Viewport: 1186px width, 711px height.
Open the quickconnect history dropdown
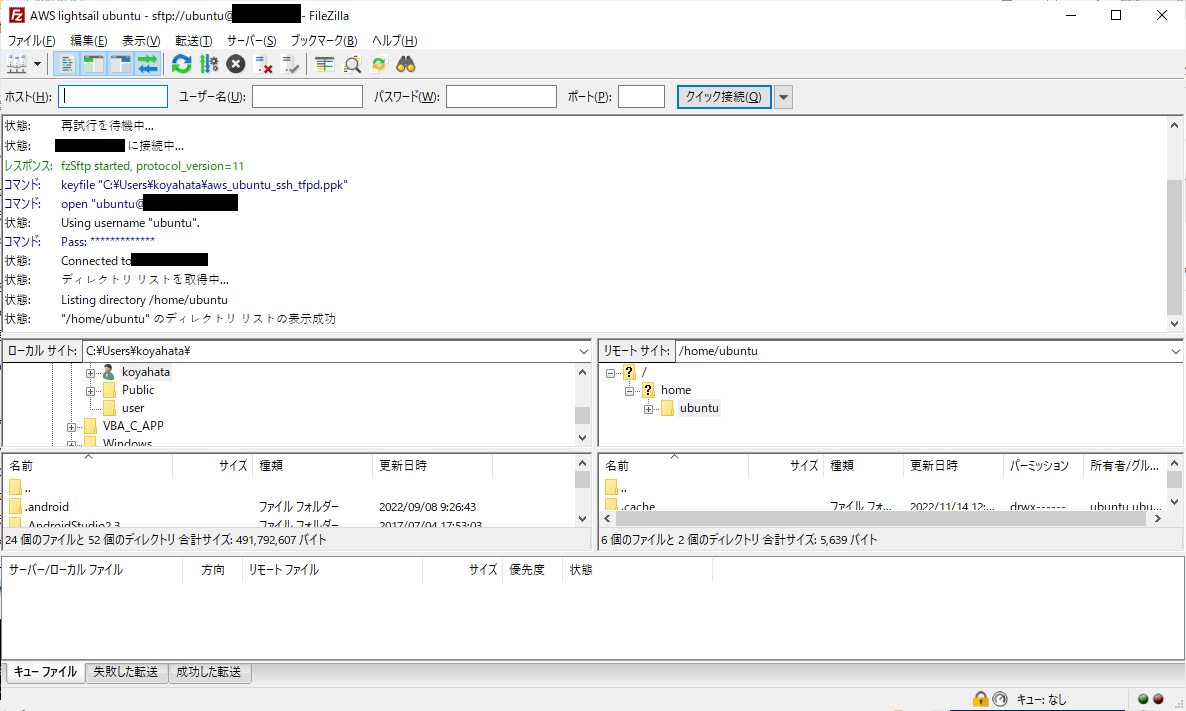[784, 97]
